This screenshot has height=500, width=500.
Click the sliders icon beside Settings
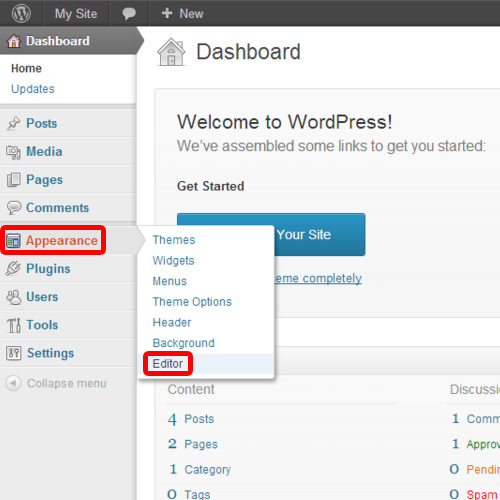coord(14,353)
